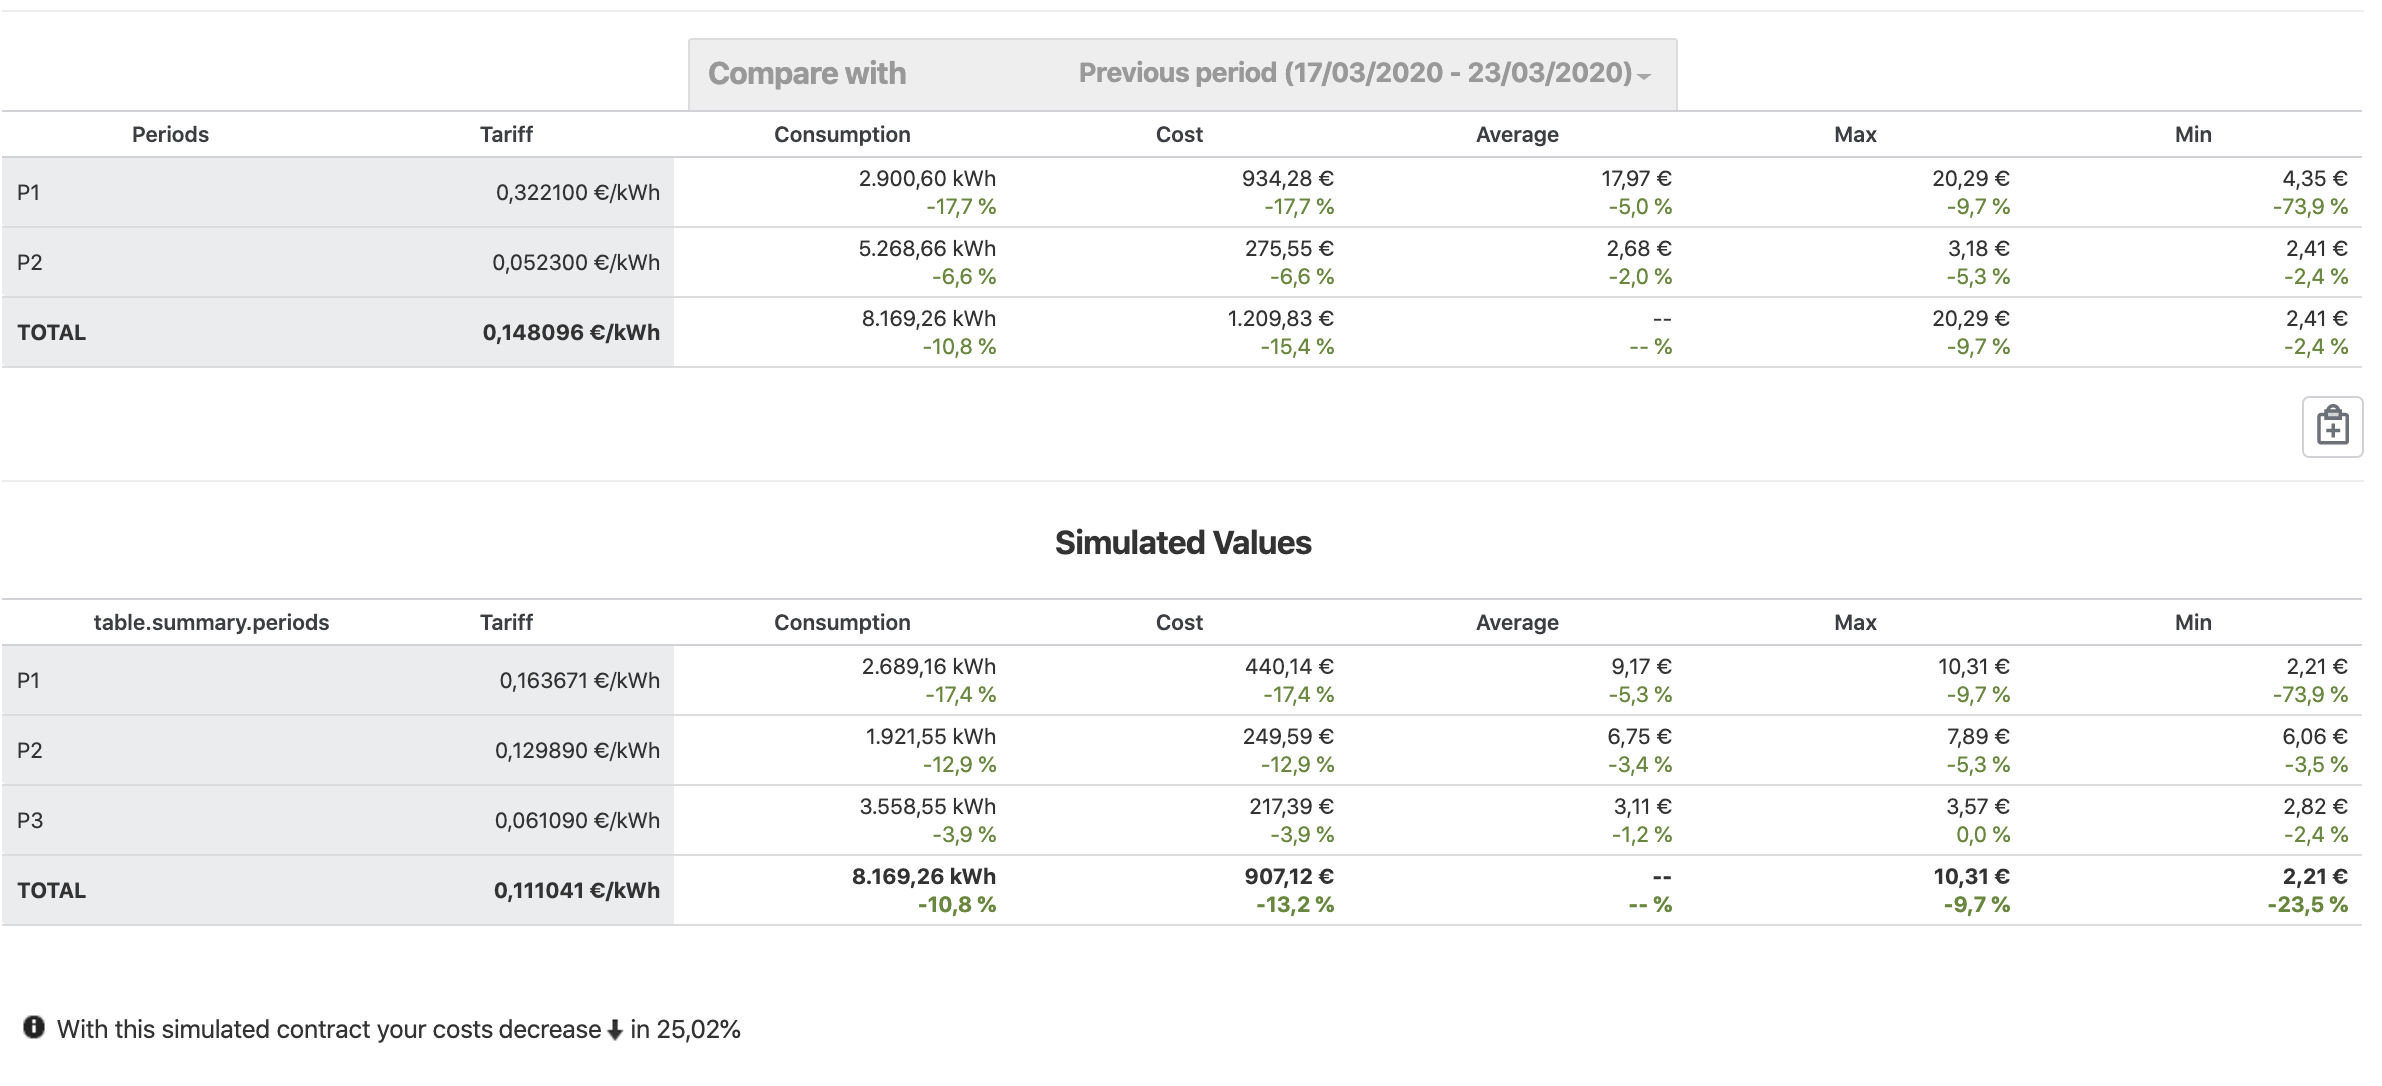Viewport: 2382px width, 1086px height.
Task: Select the P1 row with 0,322100 €/kWh tariff
Action: (338, 193)
